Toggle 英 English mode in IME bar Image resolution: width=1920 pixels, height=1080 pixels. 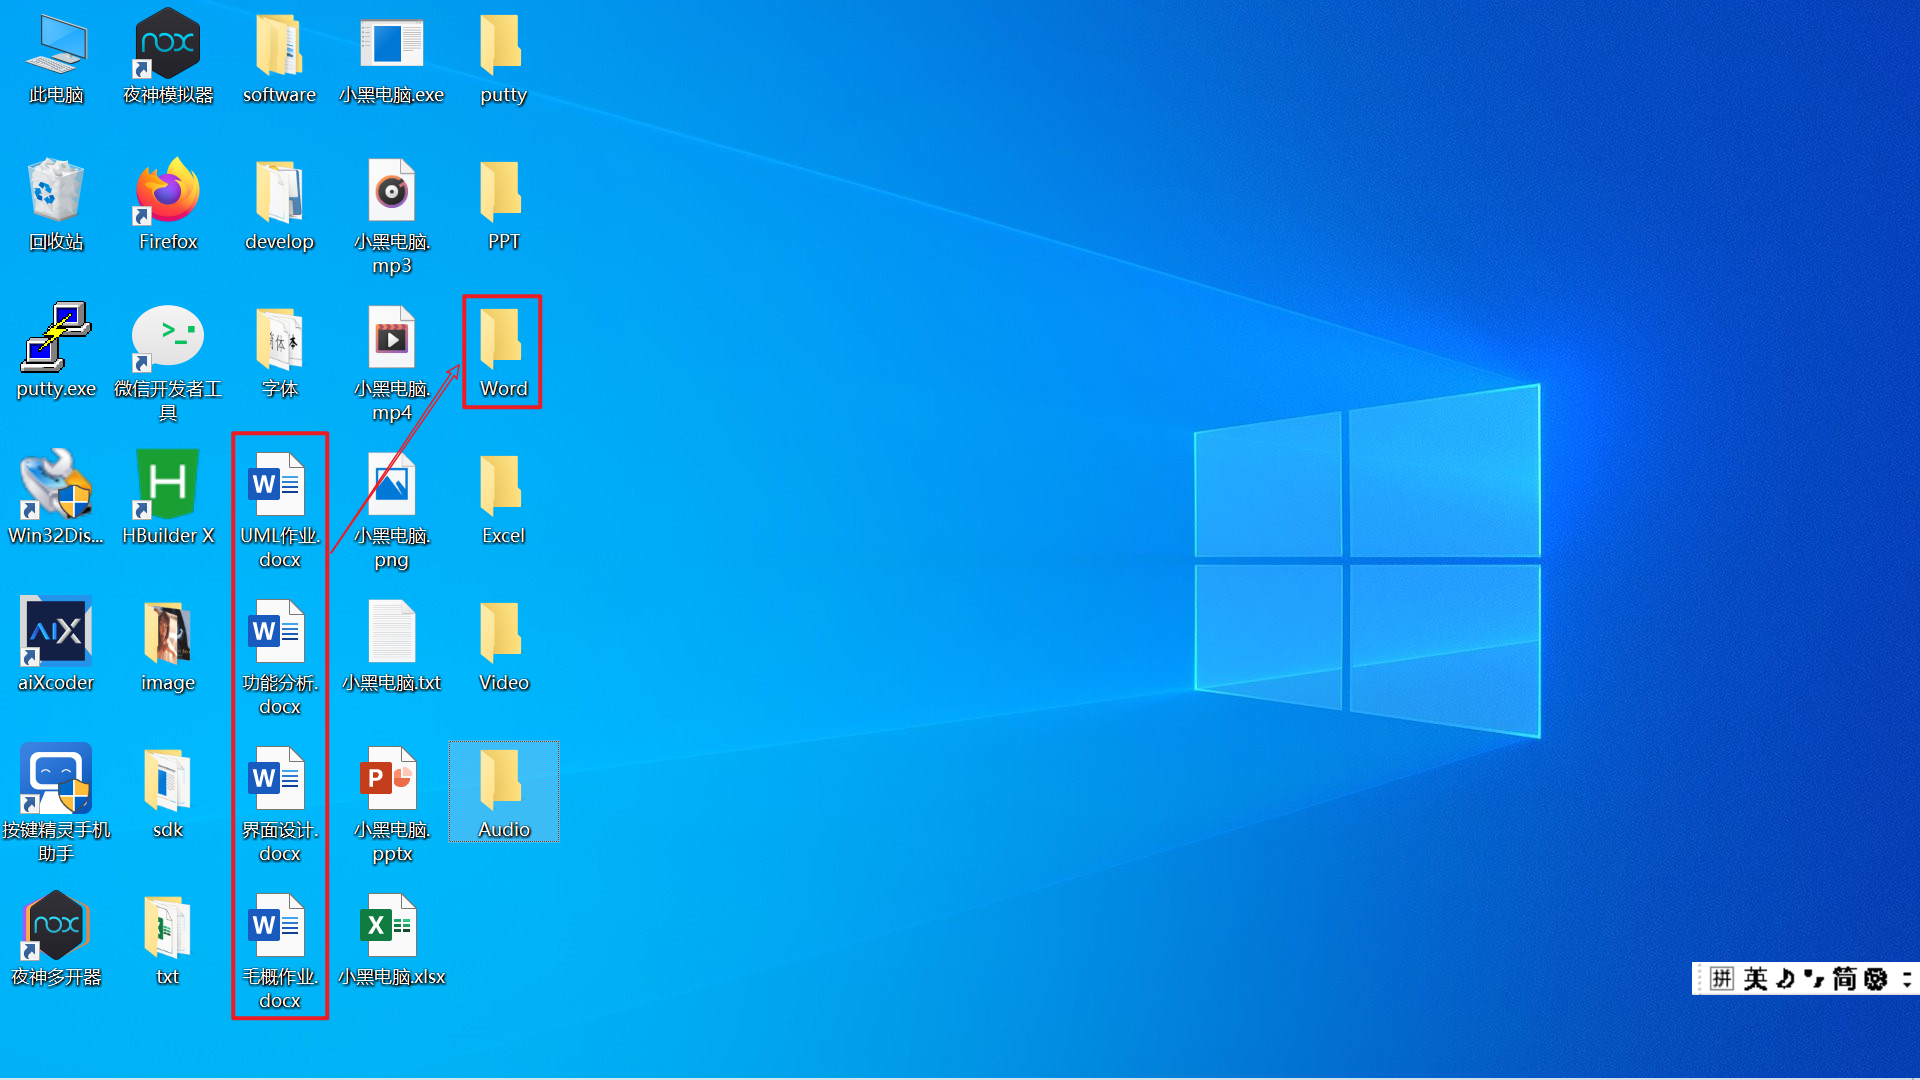pos(1755,978)
